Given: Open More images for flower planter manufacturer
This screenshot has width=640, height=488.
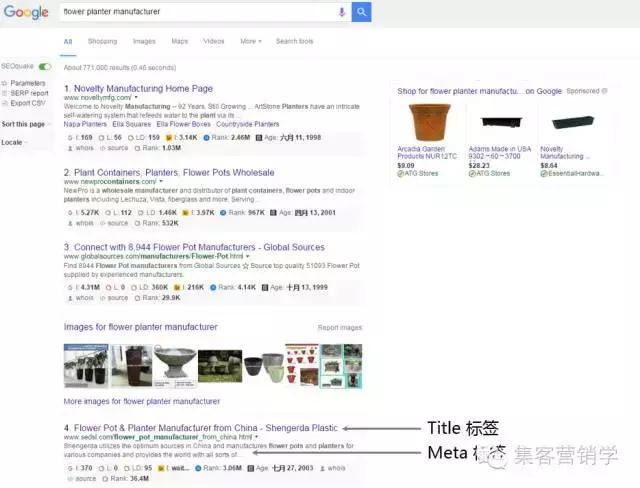Looking at the screenshot, I should 142,401.
